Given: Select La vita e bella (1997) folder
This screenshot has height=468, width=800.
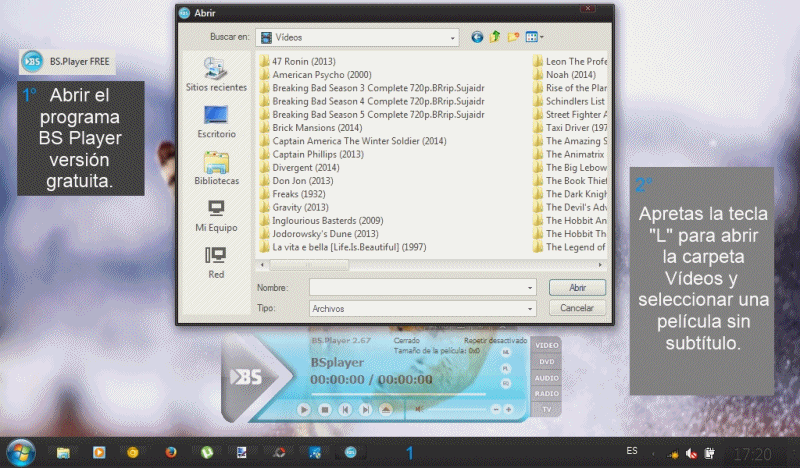Looking at the screenshot, I should tap(343, 247).
